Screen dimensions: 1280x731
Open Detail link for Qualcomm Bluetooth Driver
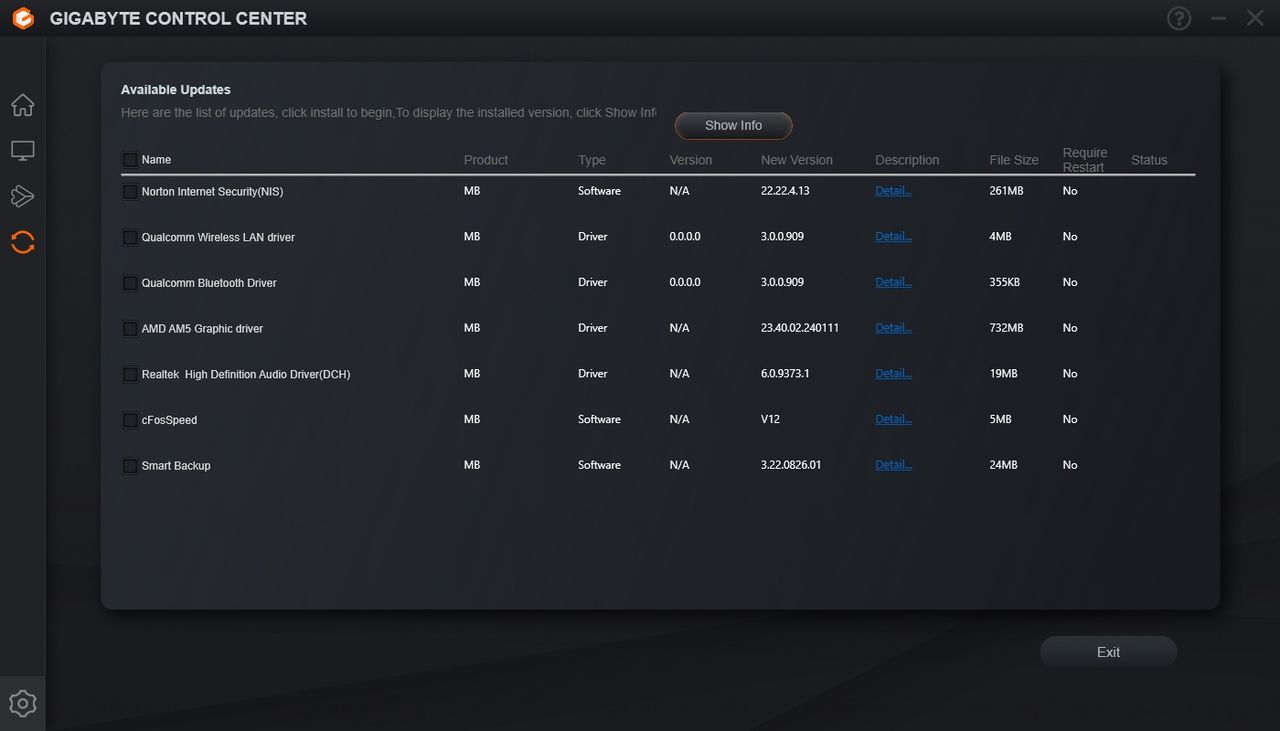[893, 282]
